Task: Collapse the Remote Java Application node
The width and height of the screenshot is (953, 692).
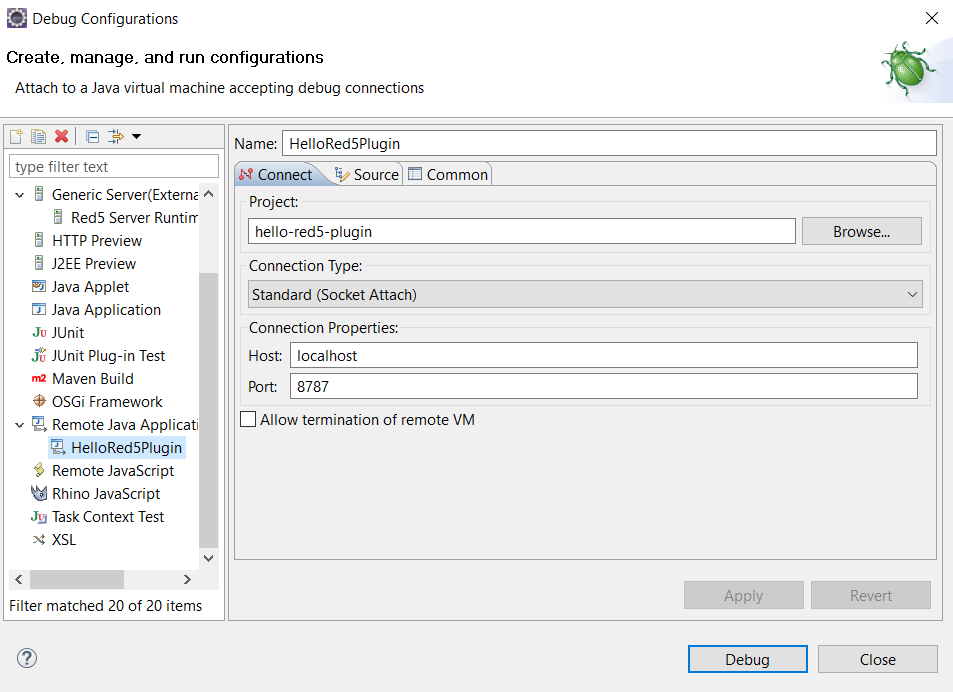Action: [x=19, y=425]
